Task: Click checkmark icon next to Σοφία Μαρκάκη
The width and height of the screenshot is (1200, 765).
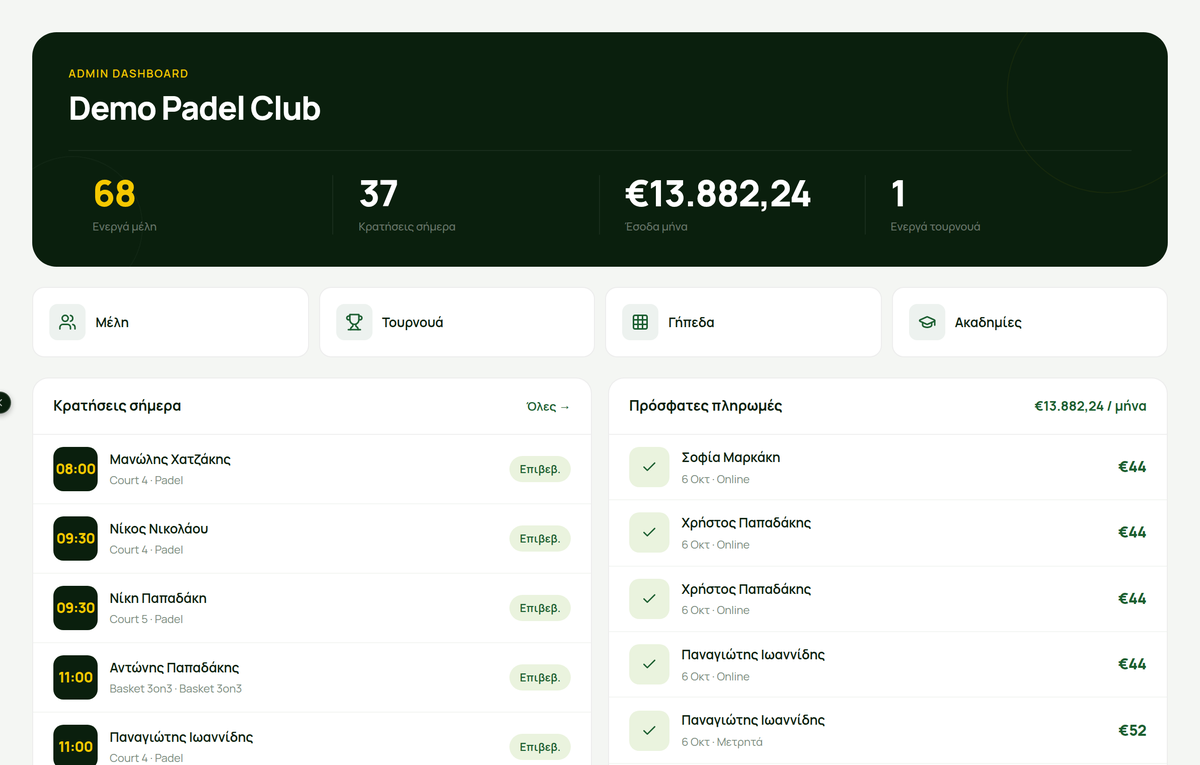Action: pos(649,467)
